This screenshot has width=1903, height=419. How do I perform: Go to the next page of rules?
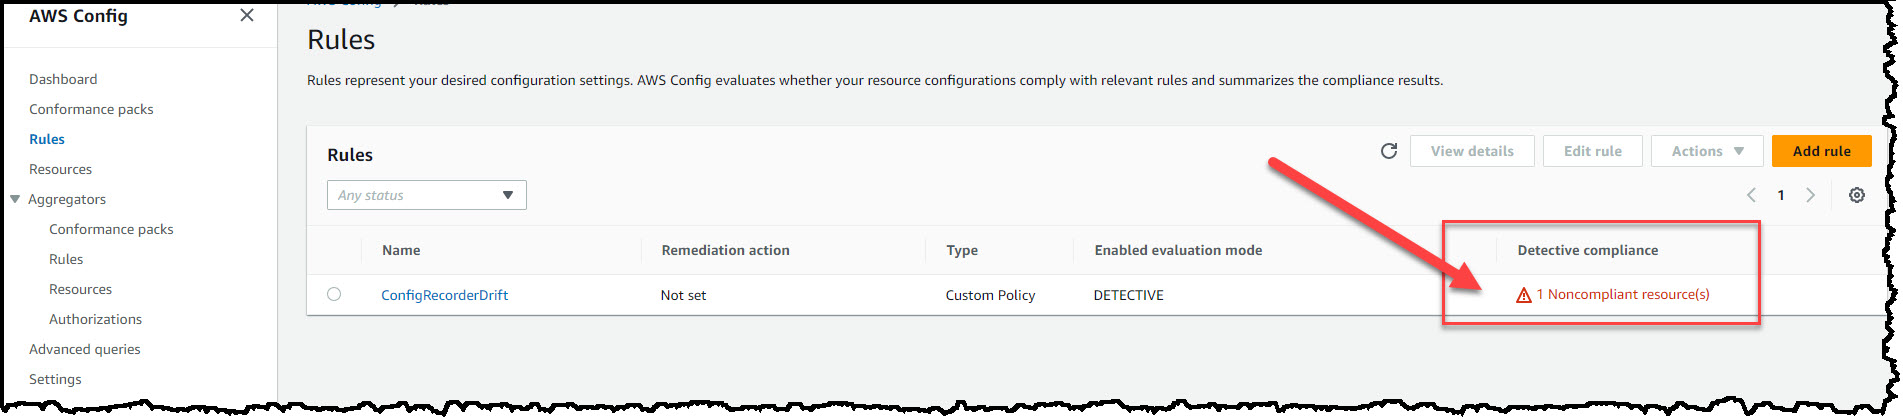point(1810,195)
